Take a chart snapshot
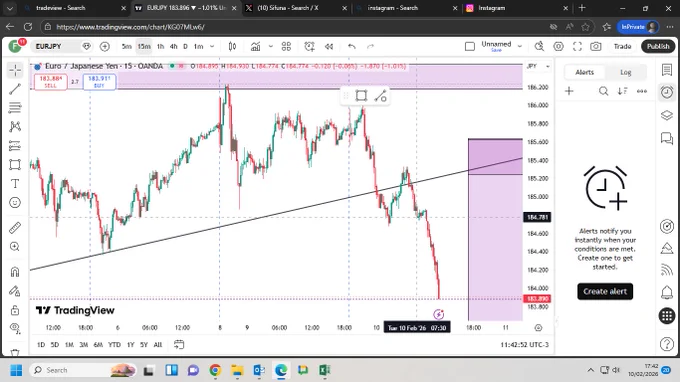The width and height of the screenshot is (680, 382). [596, 46]
